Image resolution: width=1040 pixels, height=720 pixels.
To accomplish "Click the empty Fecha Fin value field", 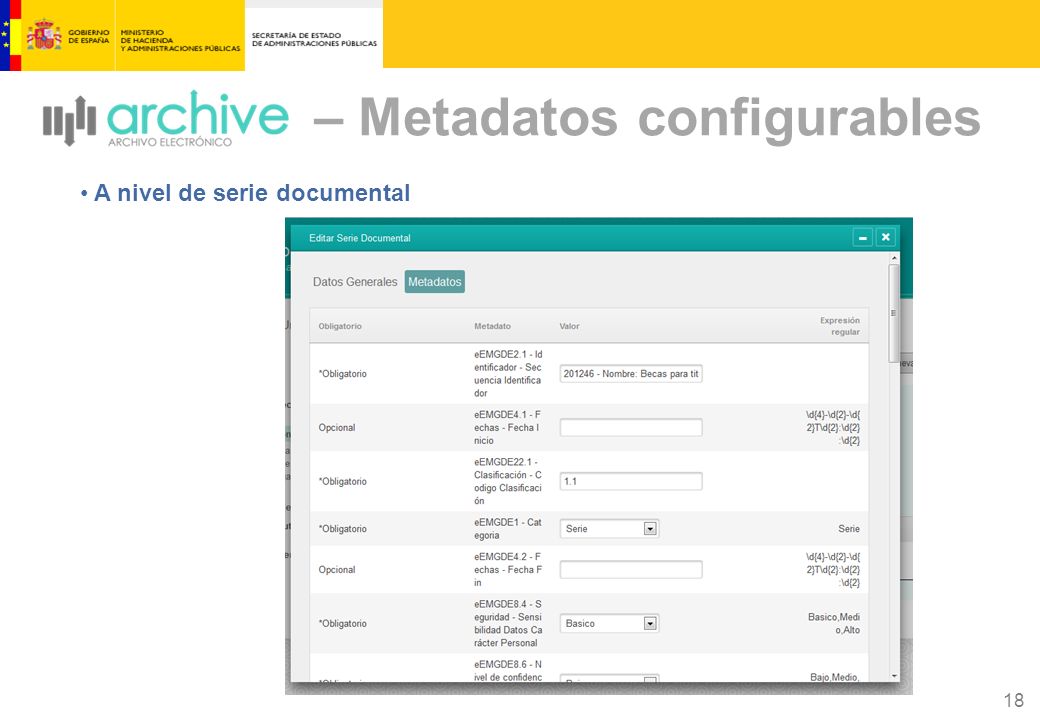I will point(631,570).
